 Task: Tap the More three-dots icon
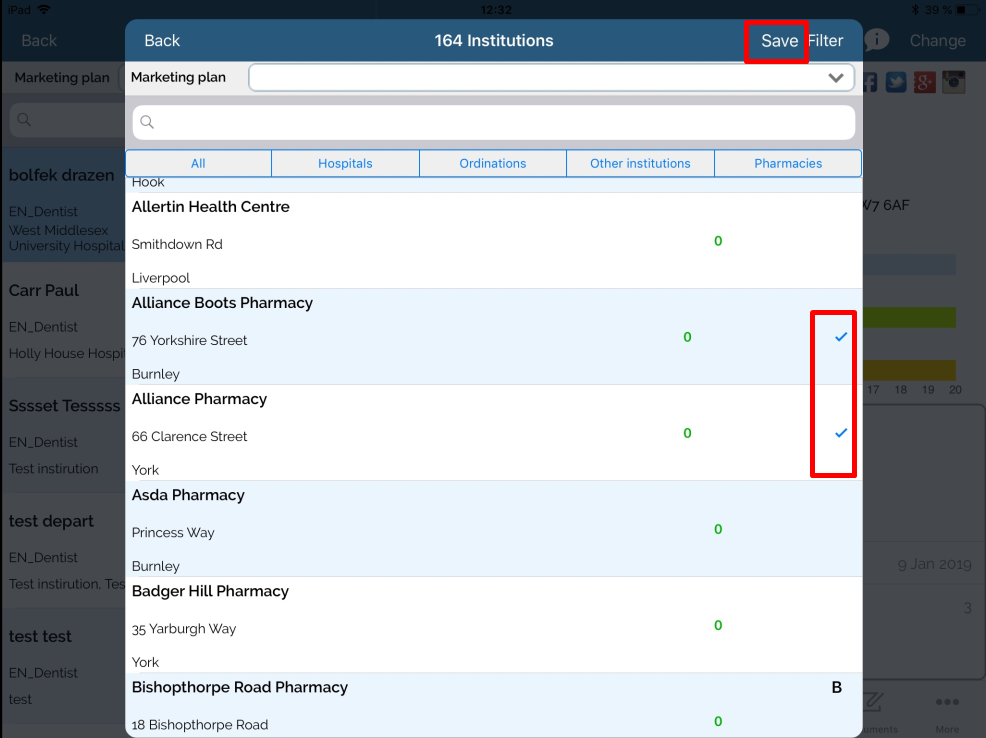point(946,704)
